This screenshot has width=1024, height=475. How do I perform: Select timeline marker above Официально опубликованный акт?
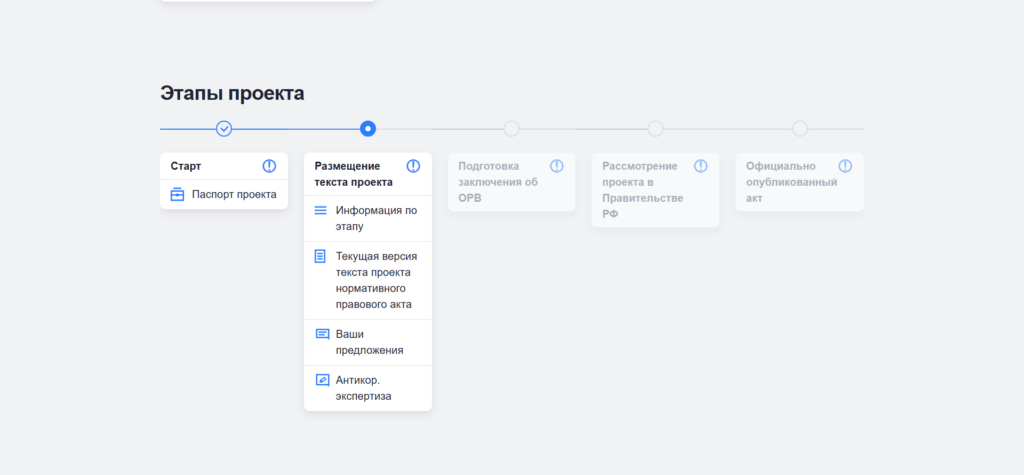coord(799,129)
